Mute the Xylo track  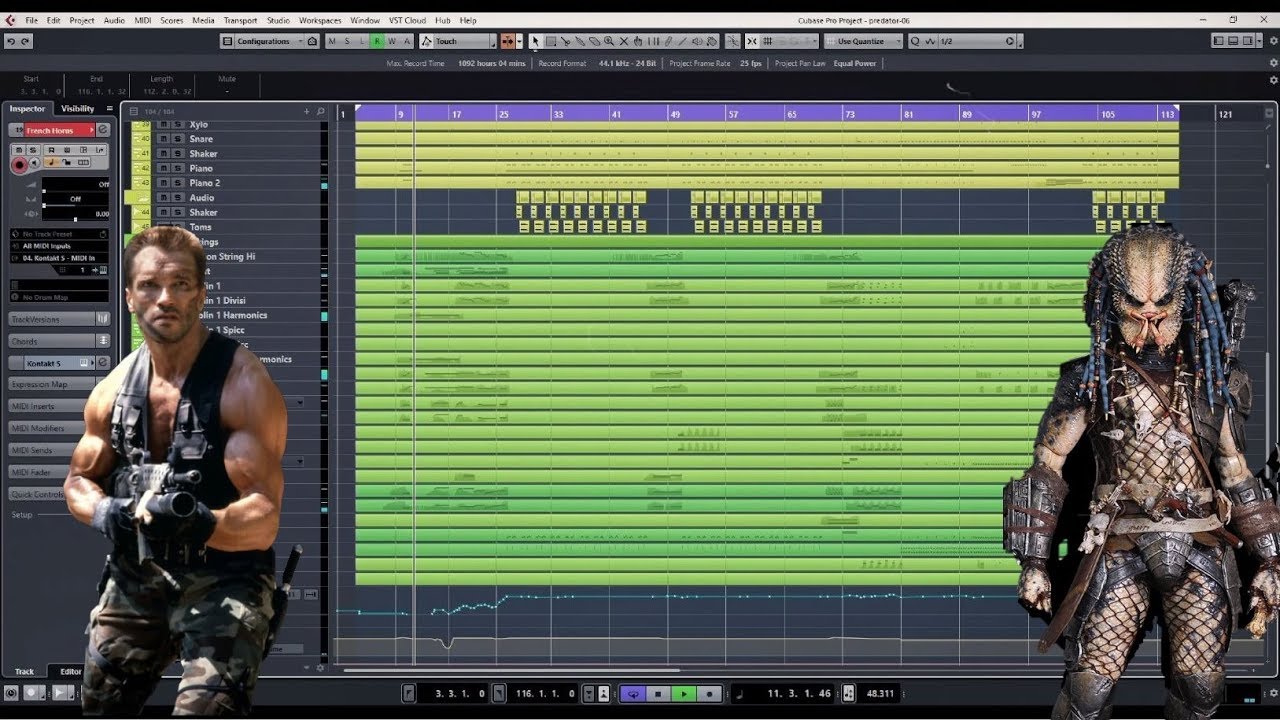coord(164,125)
